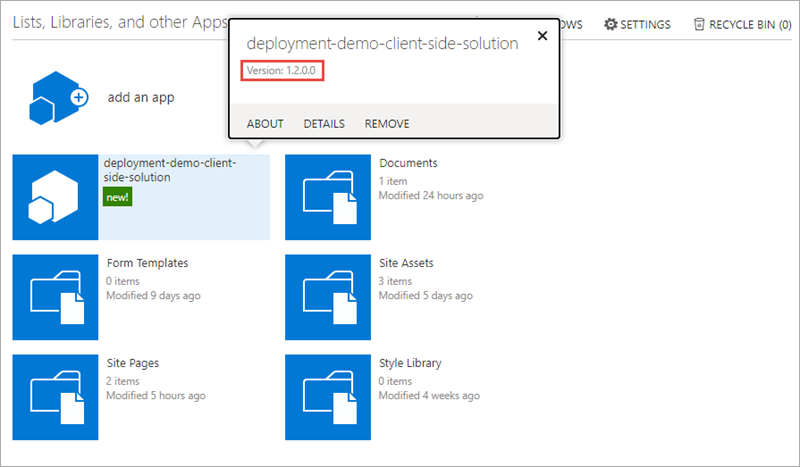The image size is (800, 467).
Task: Choose REMOVE in the callout
Action: point(387,124)
